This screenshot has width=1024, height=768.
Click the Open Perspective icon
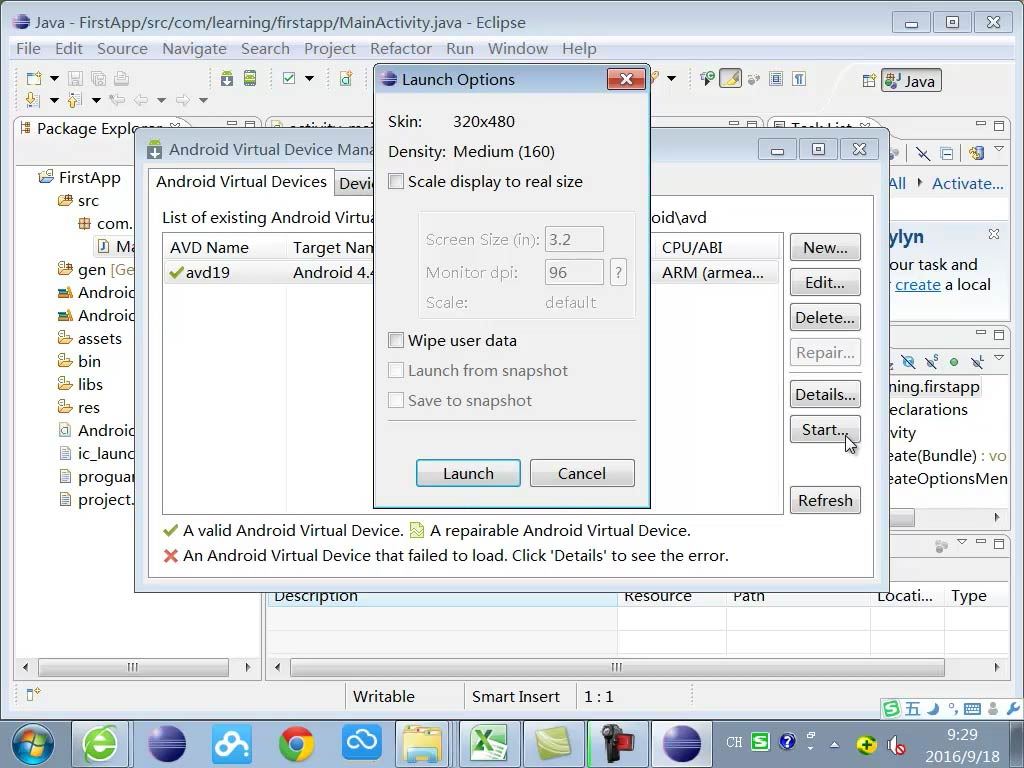pos(869,81)
